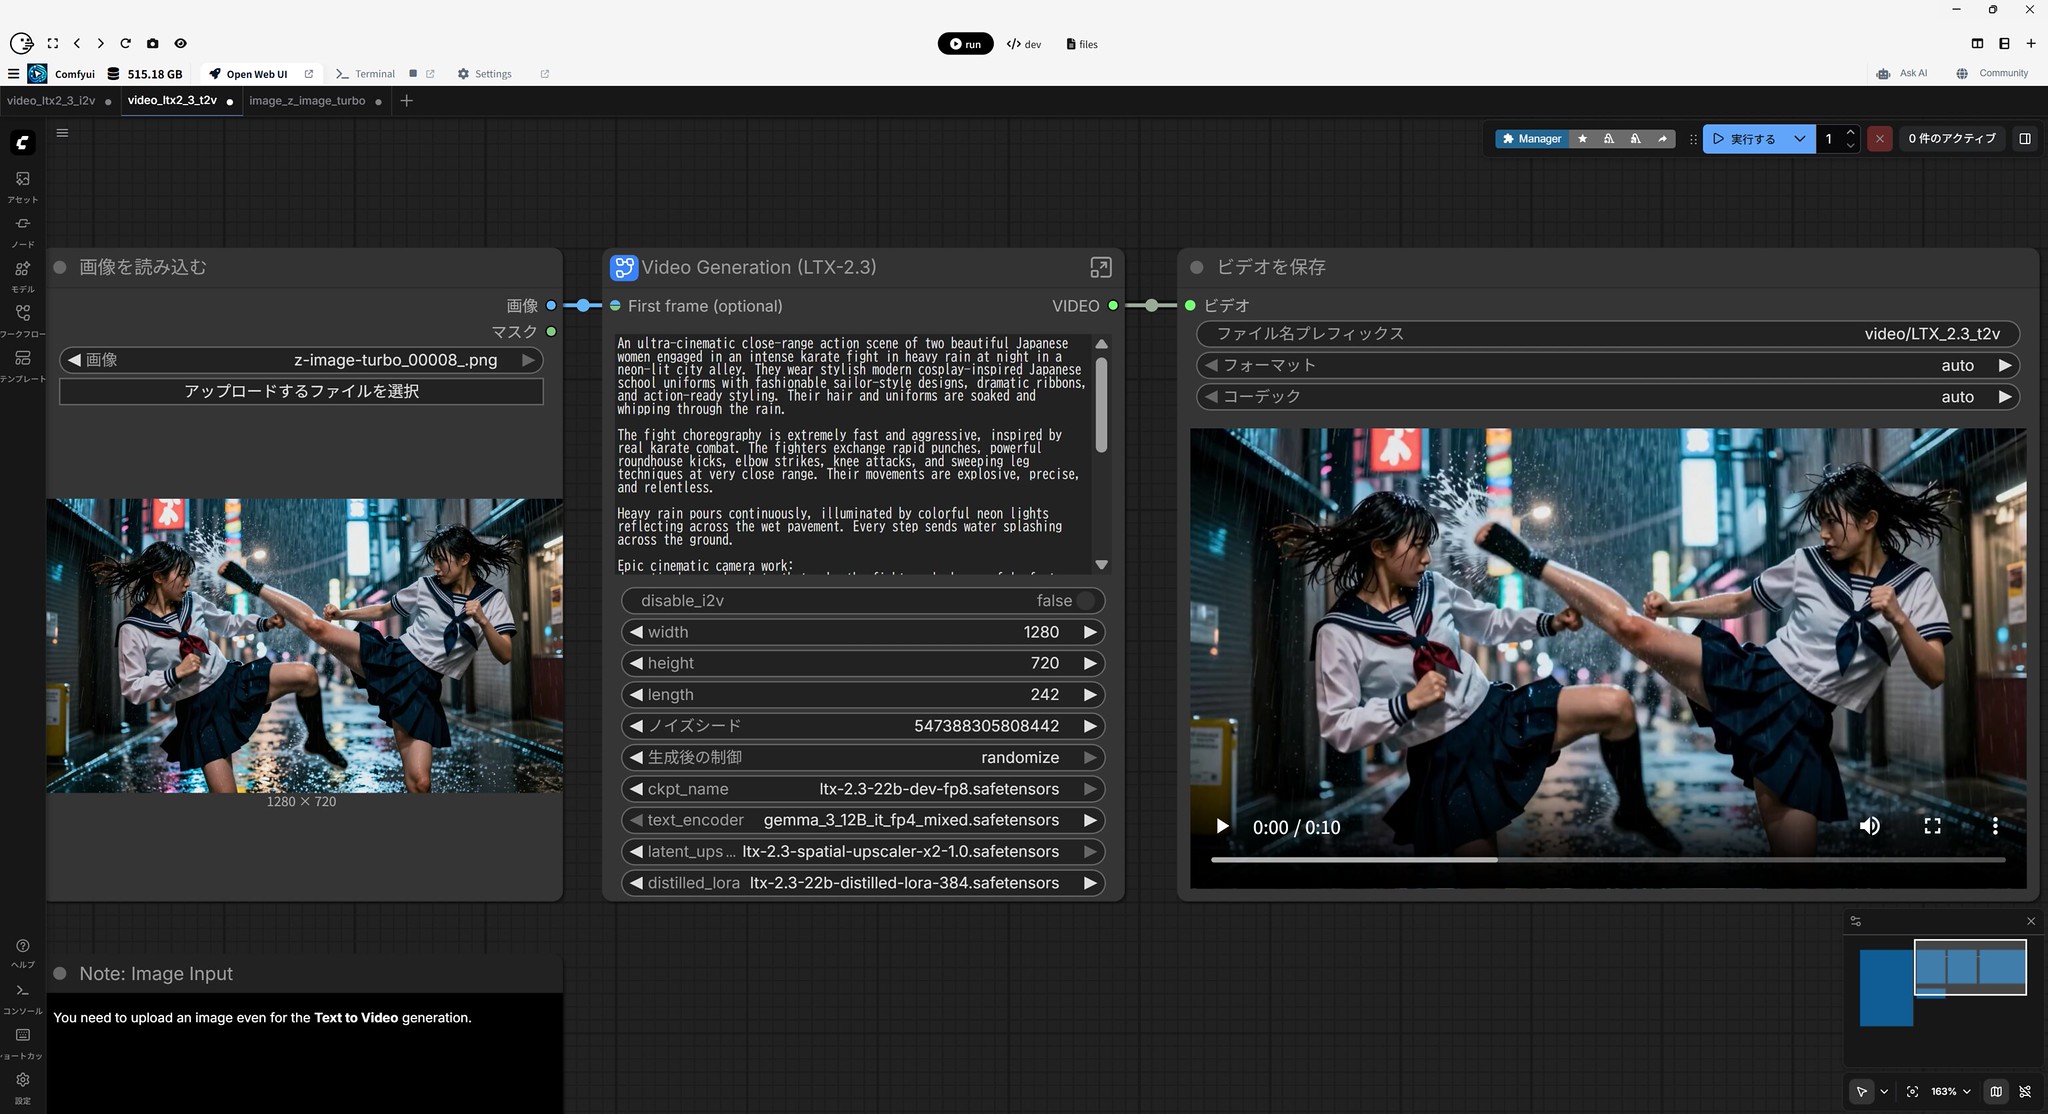Switch to the image_z_image_turbo tab
Image resolution: width=2048 pixels, height=1114 pixels.
(x=307, y=101)
